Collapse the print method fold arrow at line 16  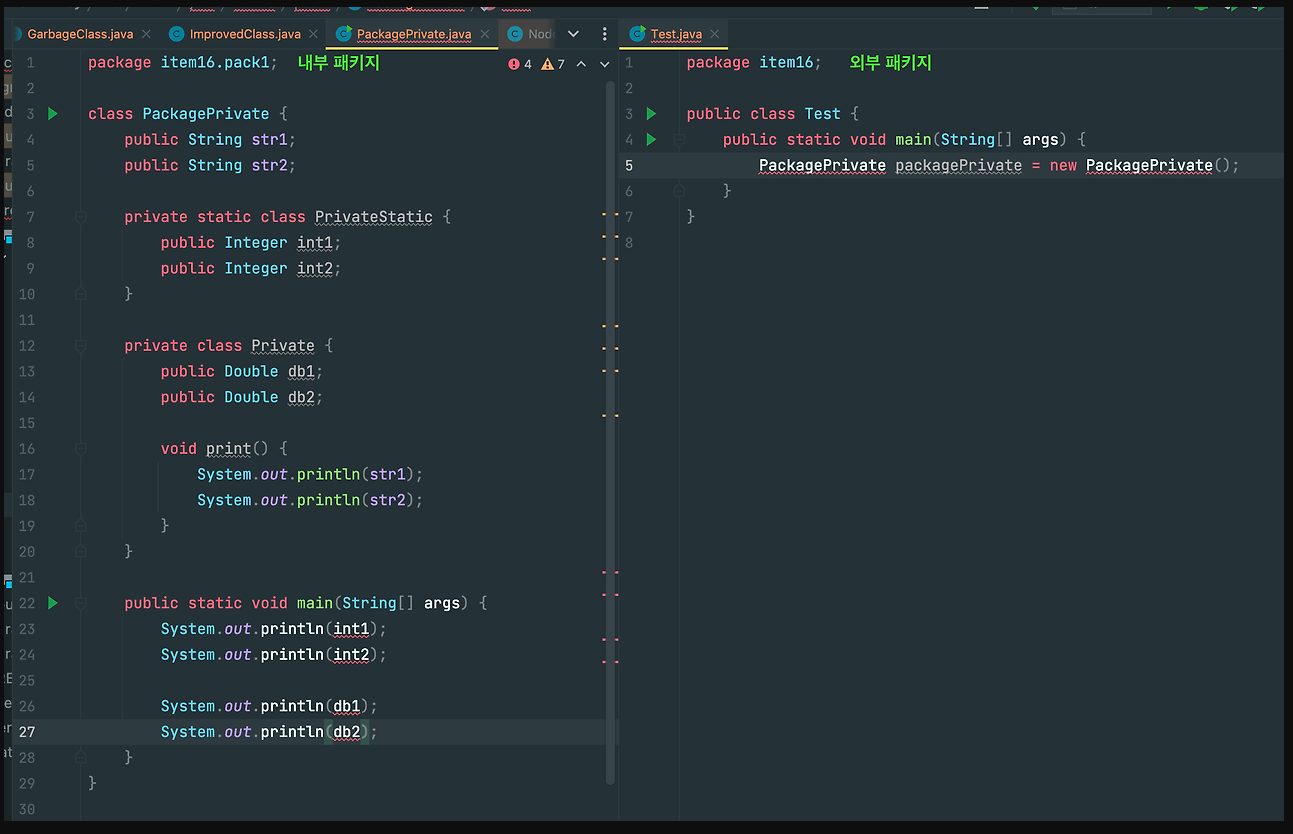click(81, 448)
